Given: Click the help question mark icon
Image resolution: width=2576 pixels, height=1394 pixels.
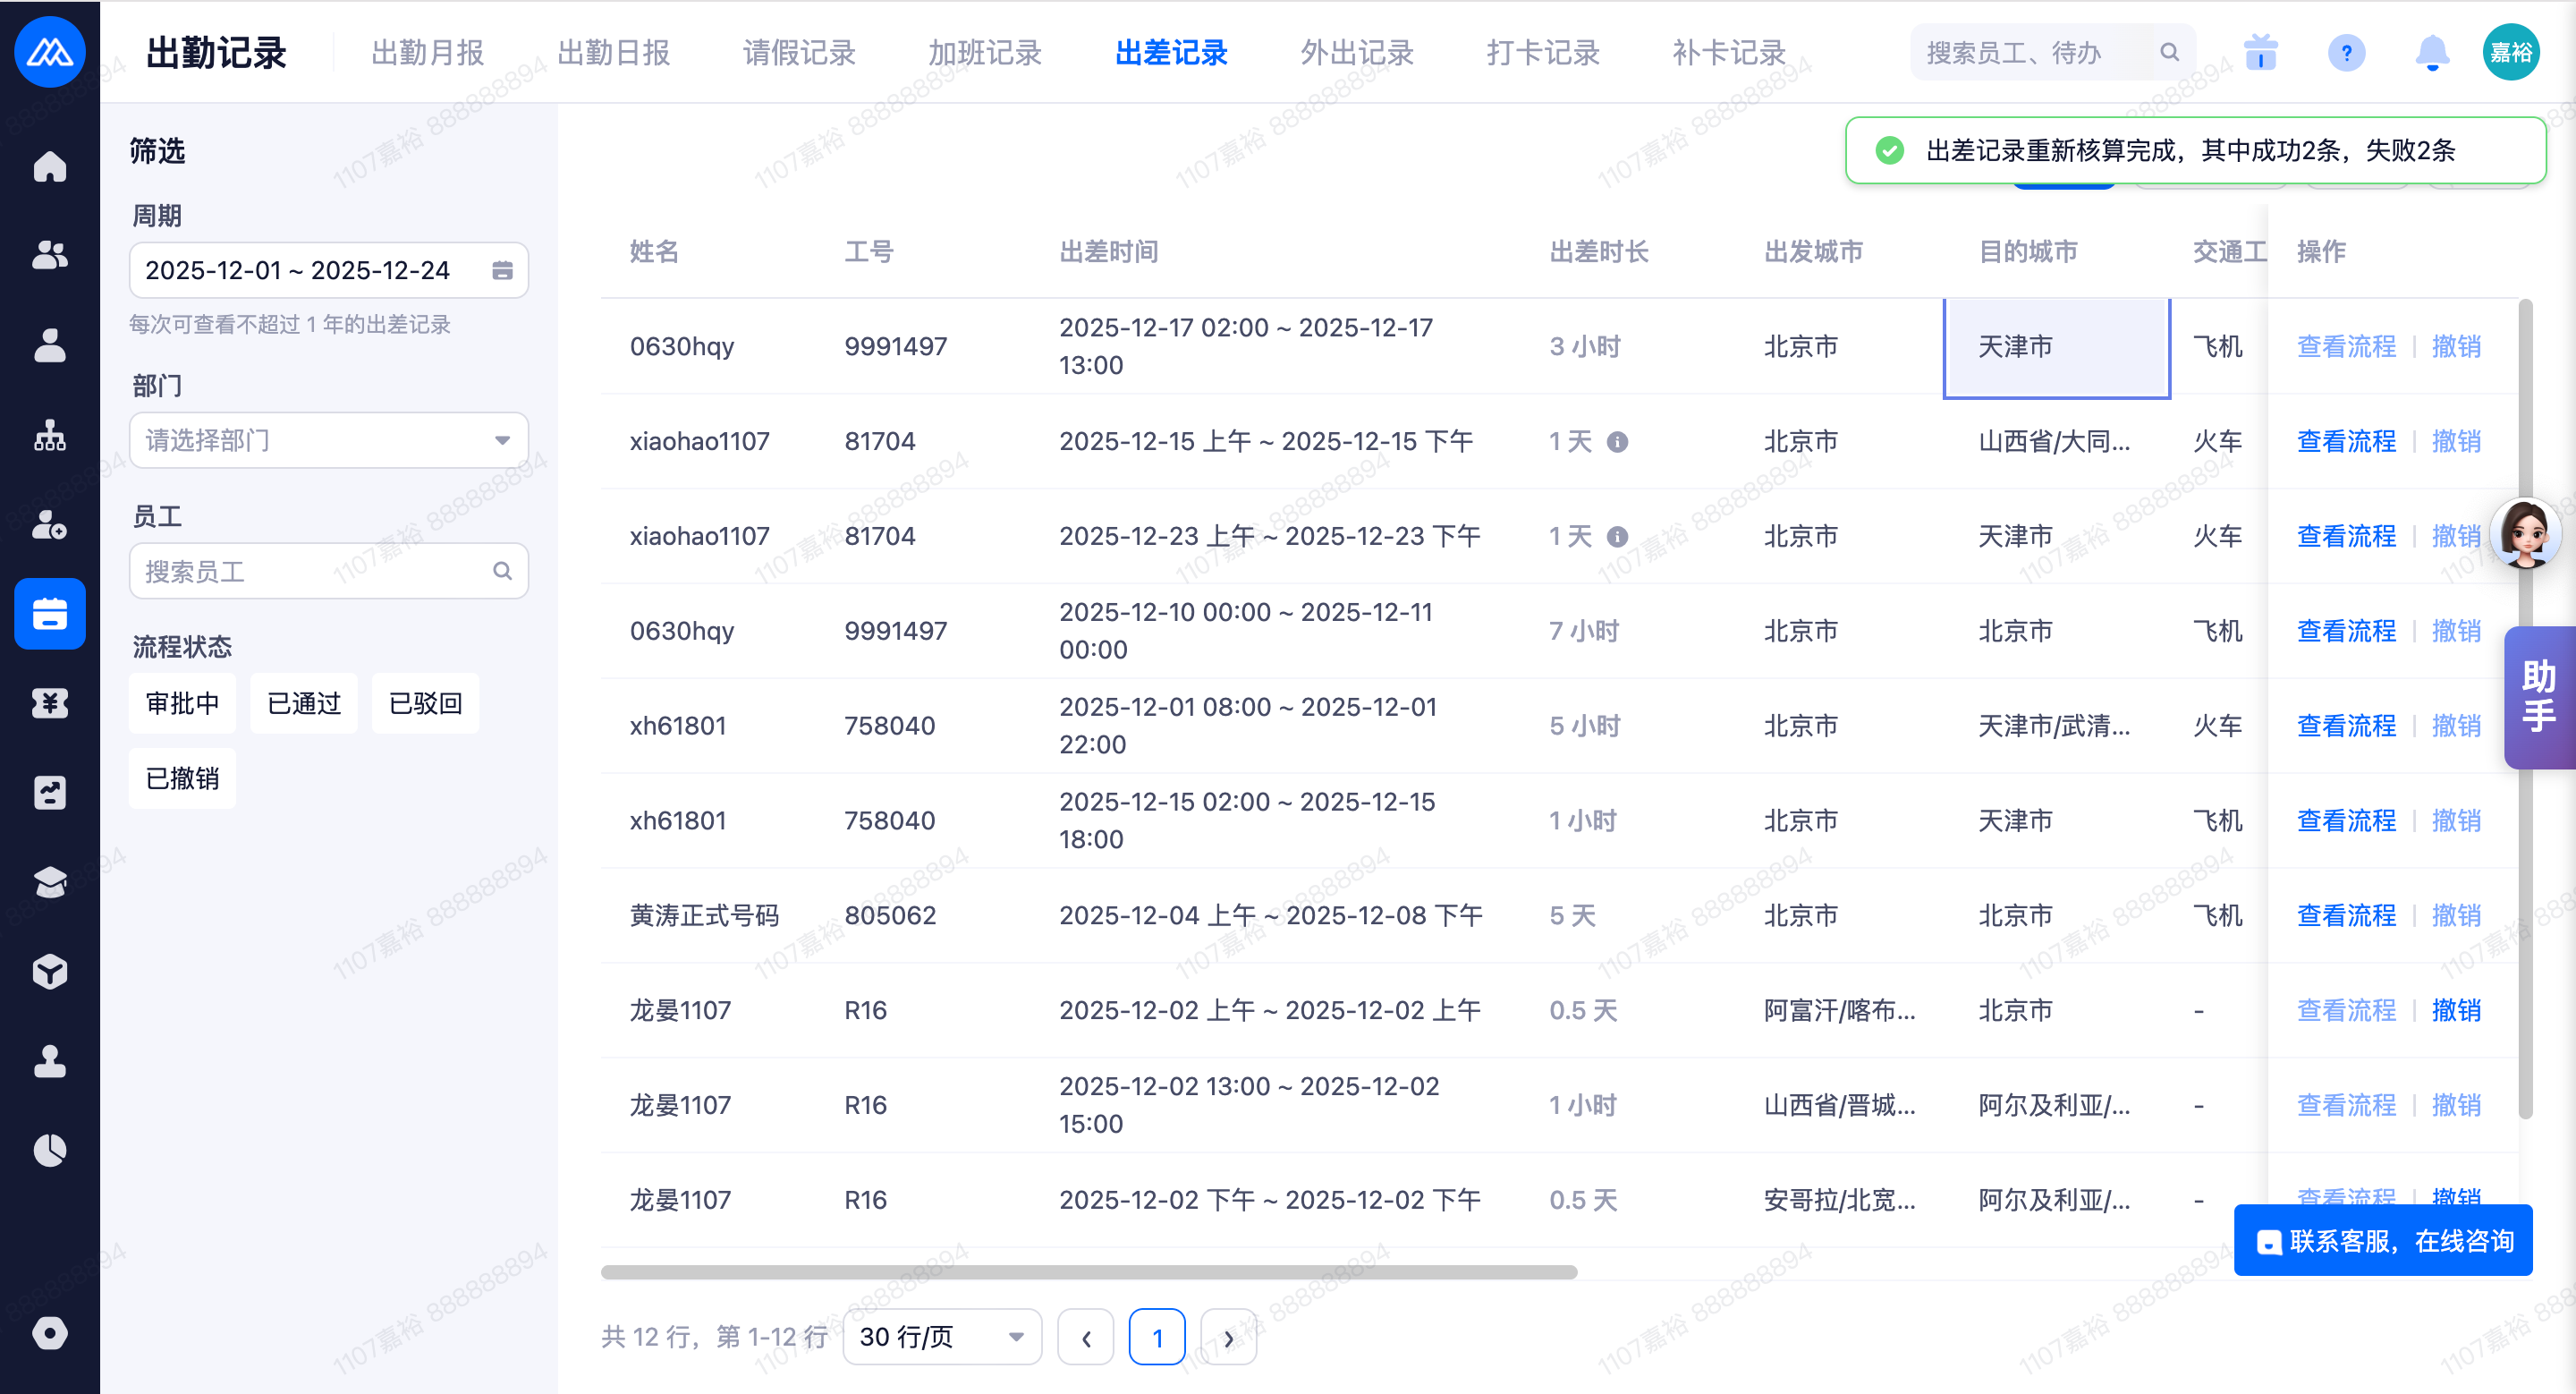Looking at the screenshot, I should tap(2345, 52).
